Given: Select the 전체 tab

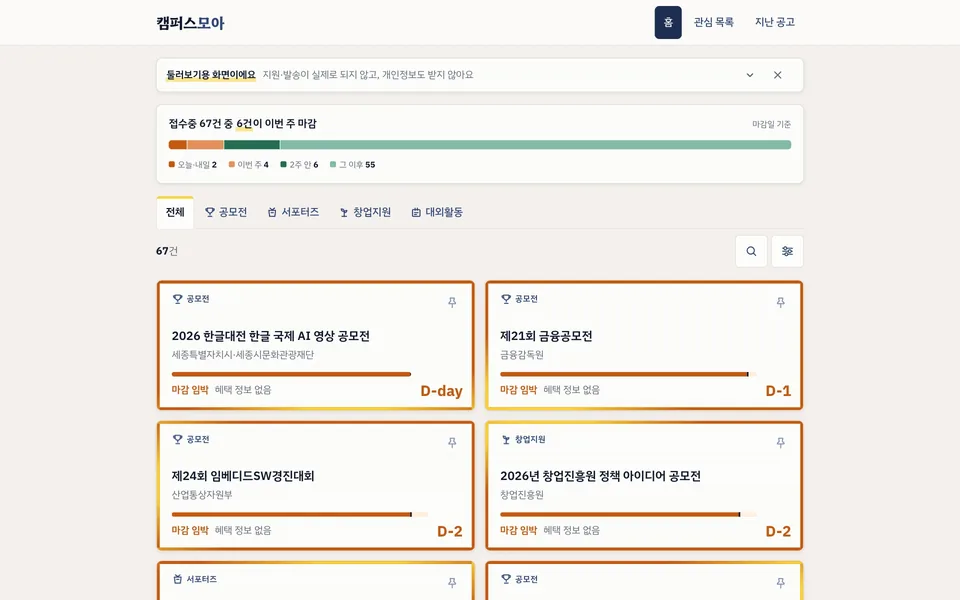Looking at the screenshot, I should [175, 212].
